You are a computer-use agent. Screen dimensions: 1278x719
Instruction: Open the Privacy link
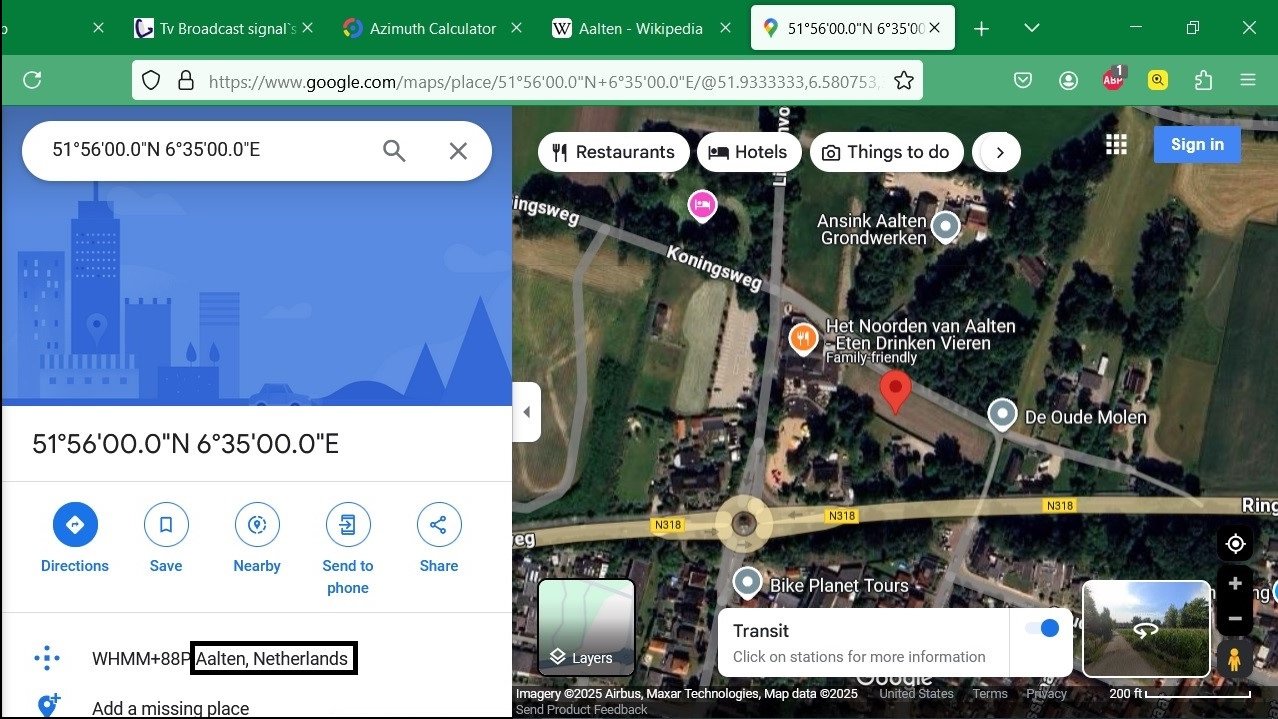(1047, 694)
